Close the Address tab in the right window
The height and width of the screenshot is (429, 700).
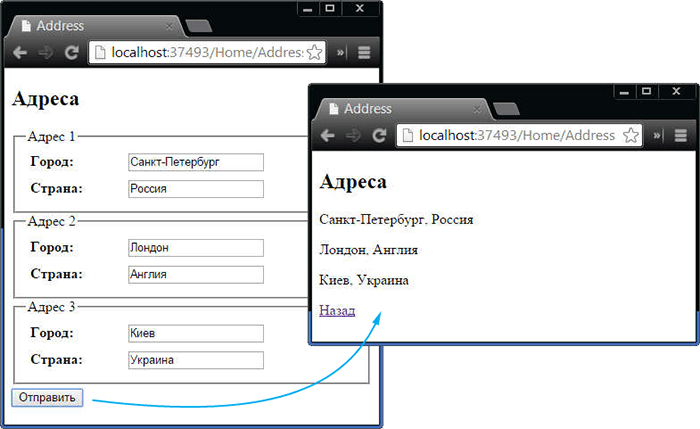[477, 109]
